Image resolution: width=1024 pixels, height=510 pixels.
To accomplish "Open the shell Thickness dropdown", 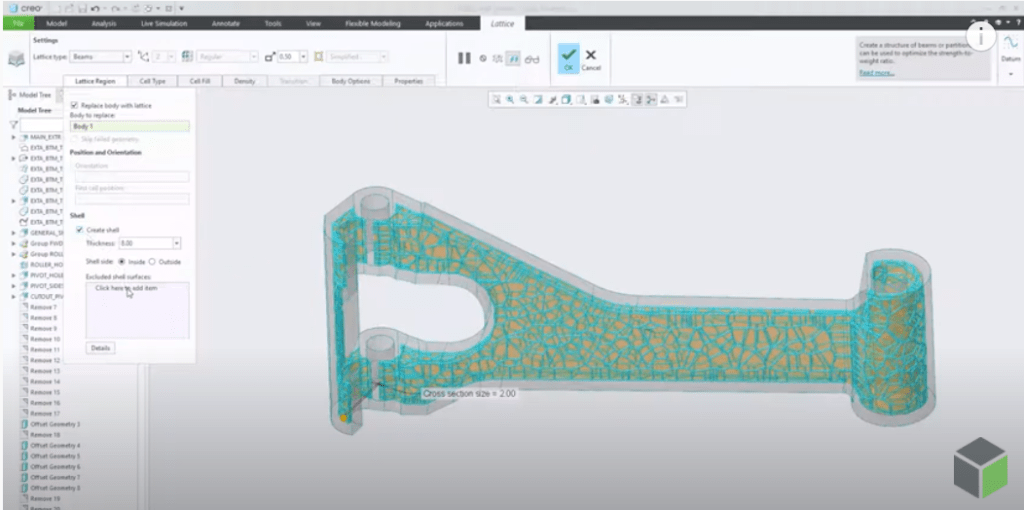I will tap(176, 243).
